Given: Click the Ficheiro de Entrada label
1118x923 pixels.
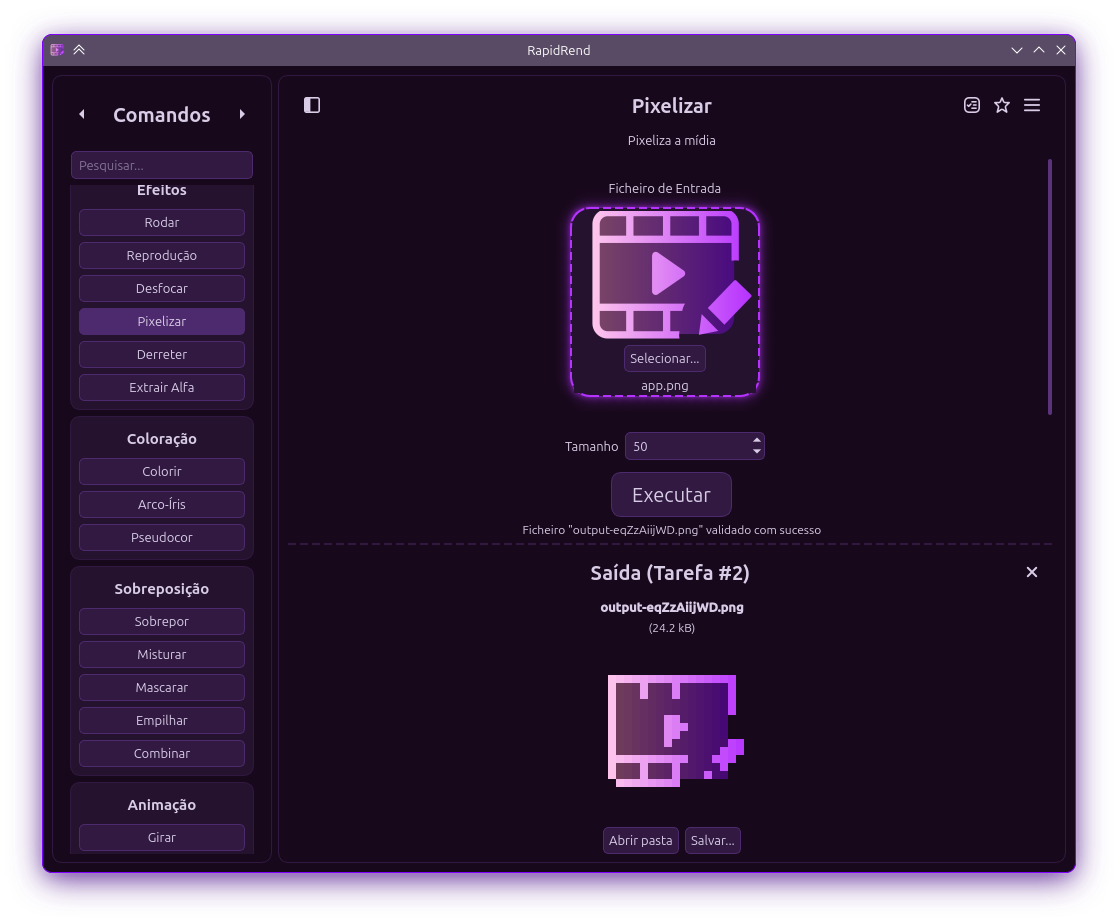Looking at the screenshot, I should pyautogui.click(x=665, y=188).
